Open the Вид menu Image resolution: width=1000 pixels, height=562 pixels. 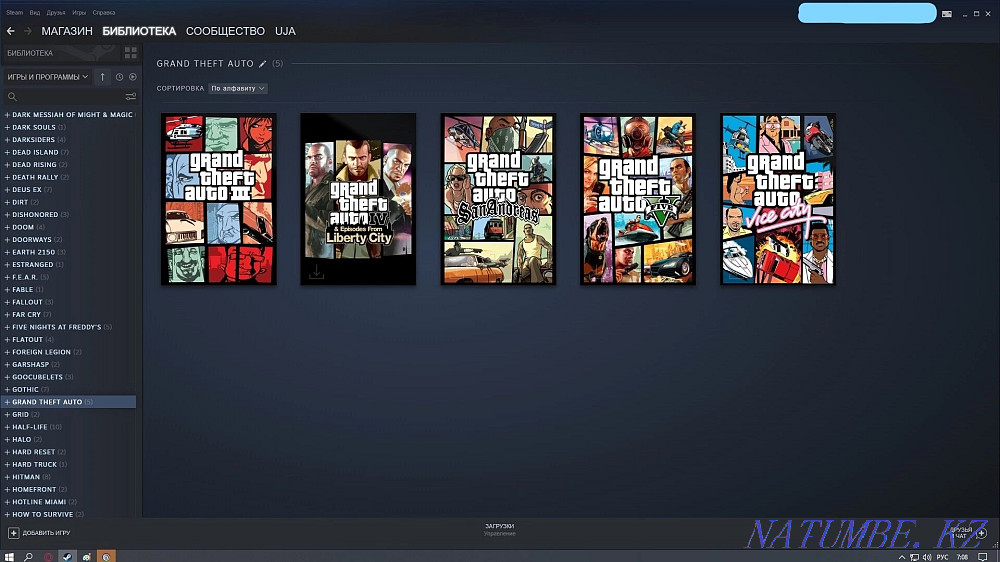(34, 12)
